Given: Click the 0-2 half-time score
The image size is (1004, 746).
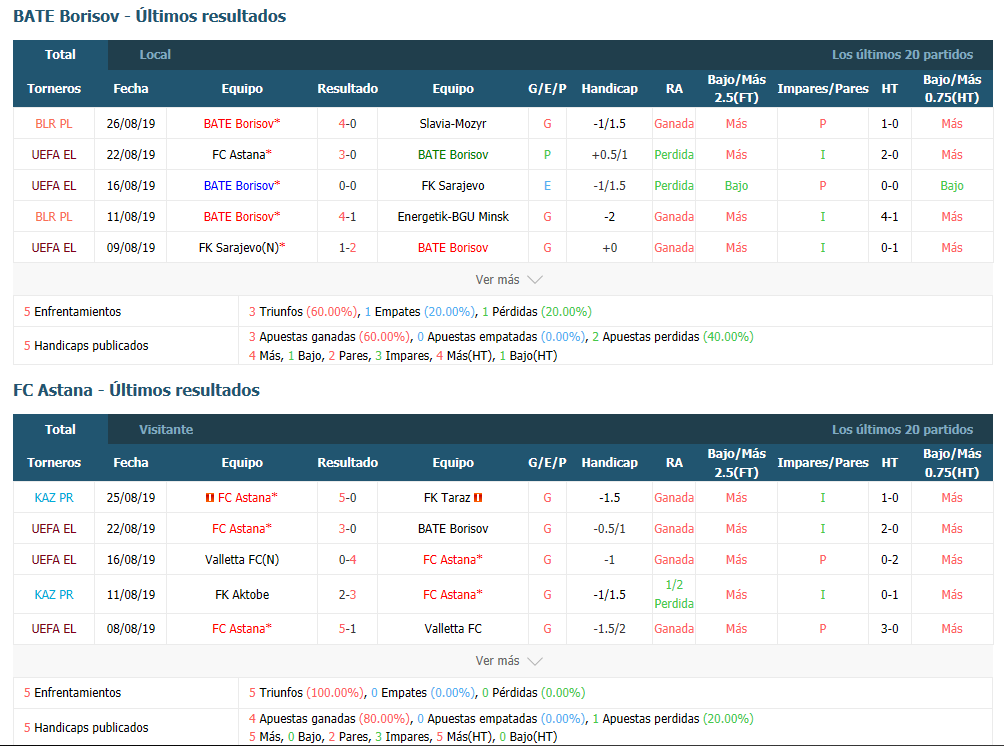Looking at the screenshot, I should coord(889,560).
